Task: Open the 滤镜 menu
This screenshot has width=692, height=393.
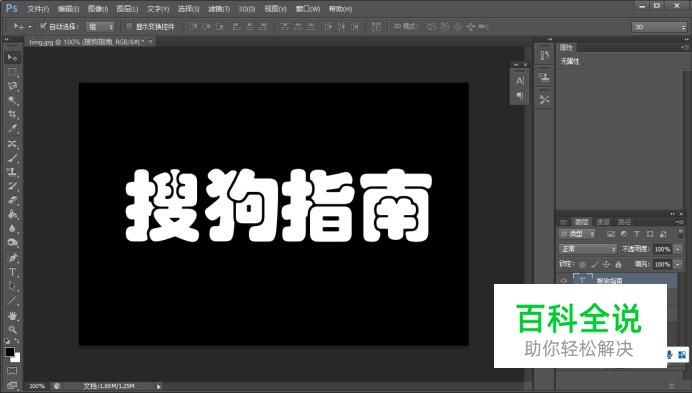Action: tap(219, 9)
